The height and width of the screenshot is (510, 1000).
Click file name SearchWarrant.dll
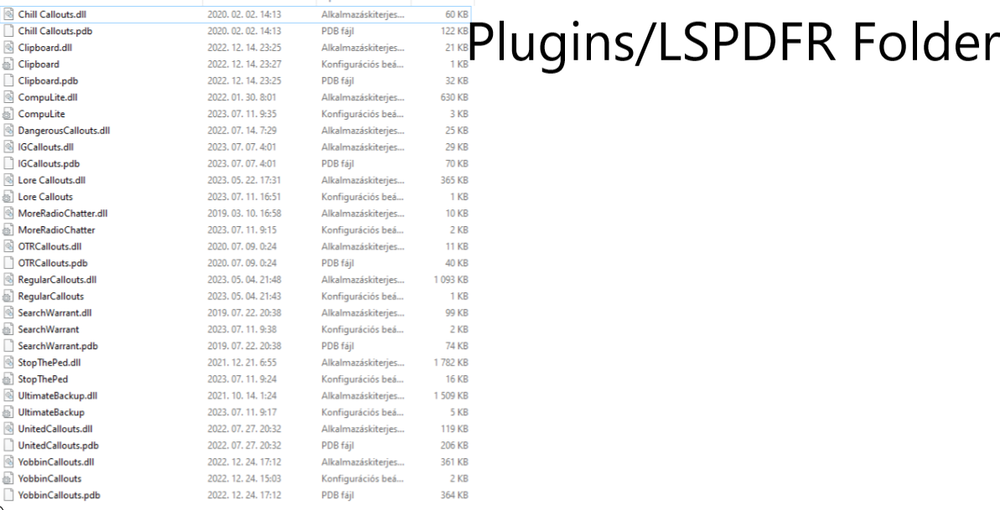[x=55, y=312]
